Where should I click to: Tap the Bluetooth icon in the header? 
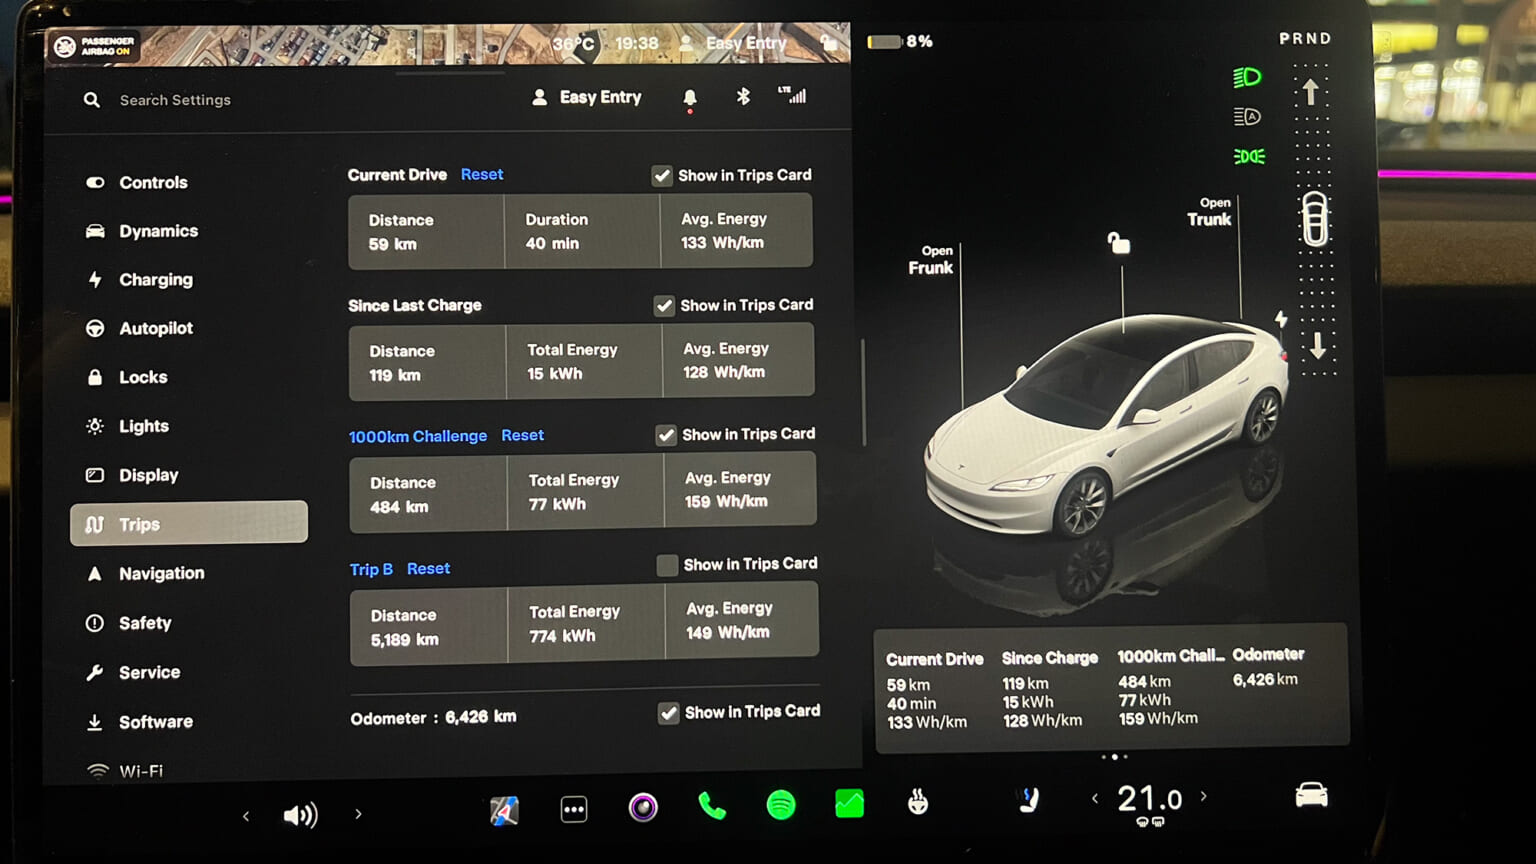[x=742, y=97]
